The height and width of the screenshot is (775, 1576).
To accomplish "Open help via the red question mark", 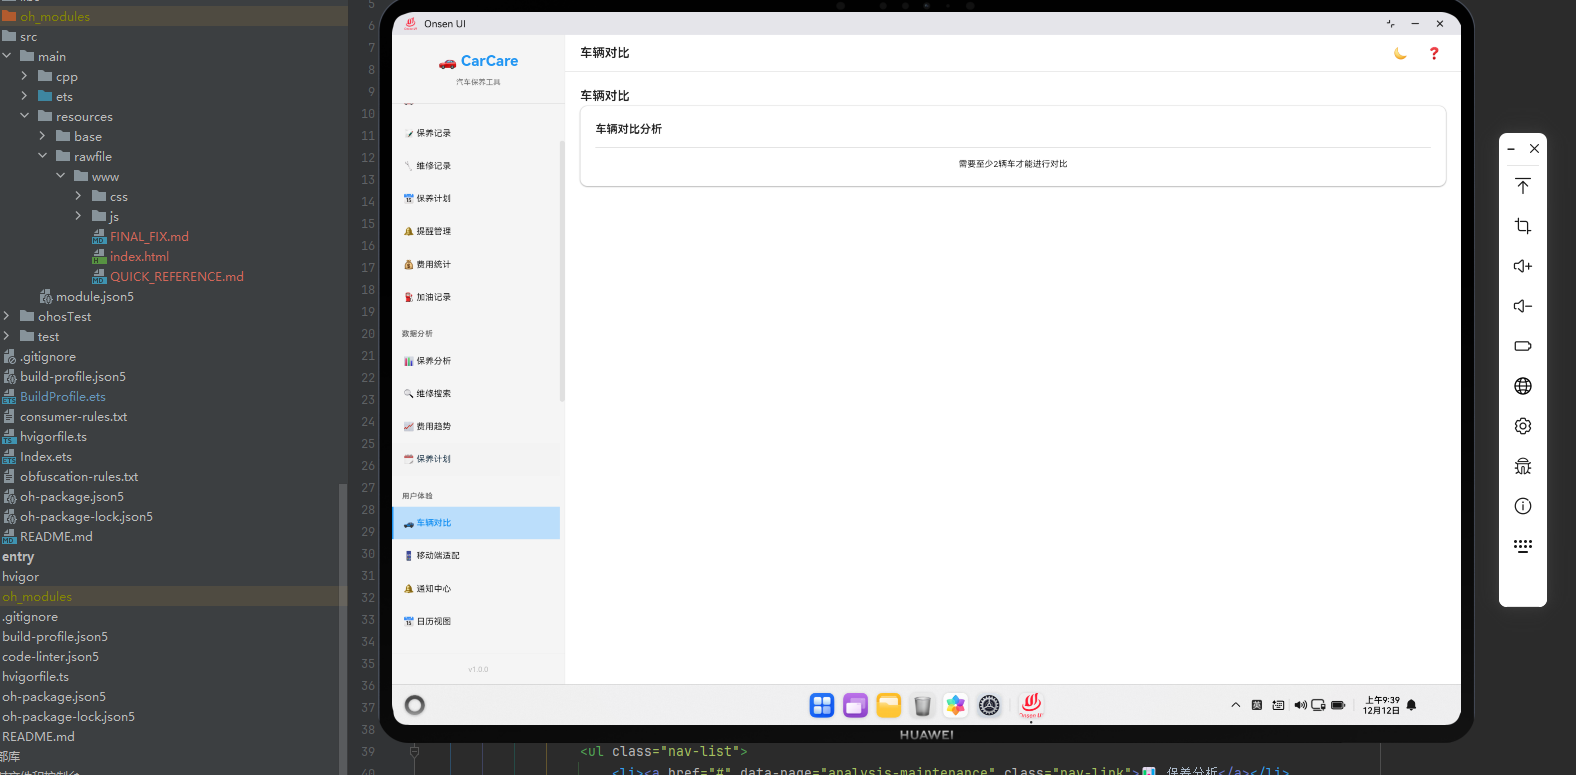I will pos(1434,54).
